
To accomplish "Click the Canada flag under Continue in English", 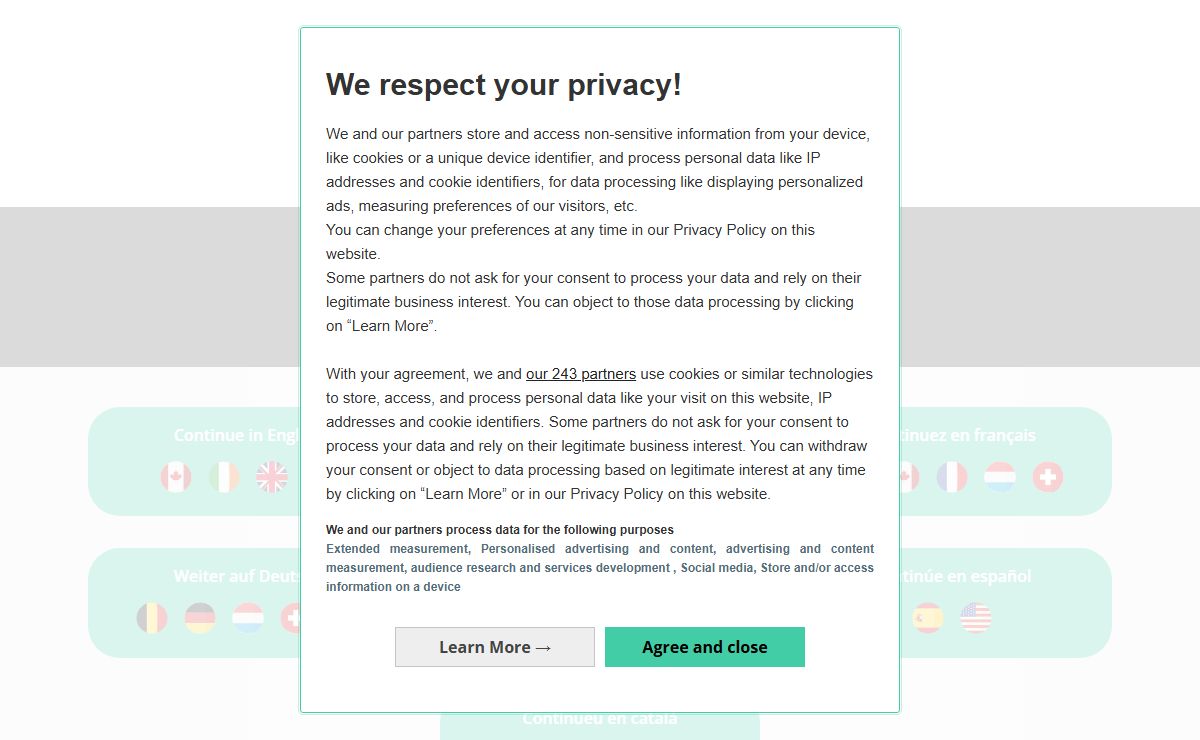I will coord(176,477).
